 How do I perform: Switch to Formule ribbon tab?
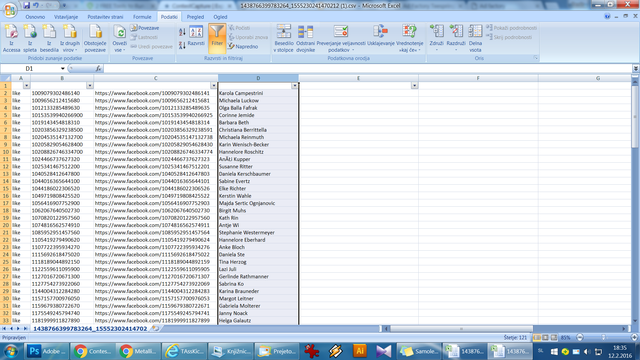pos(142,17)
